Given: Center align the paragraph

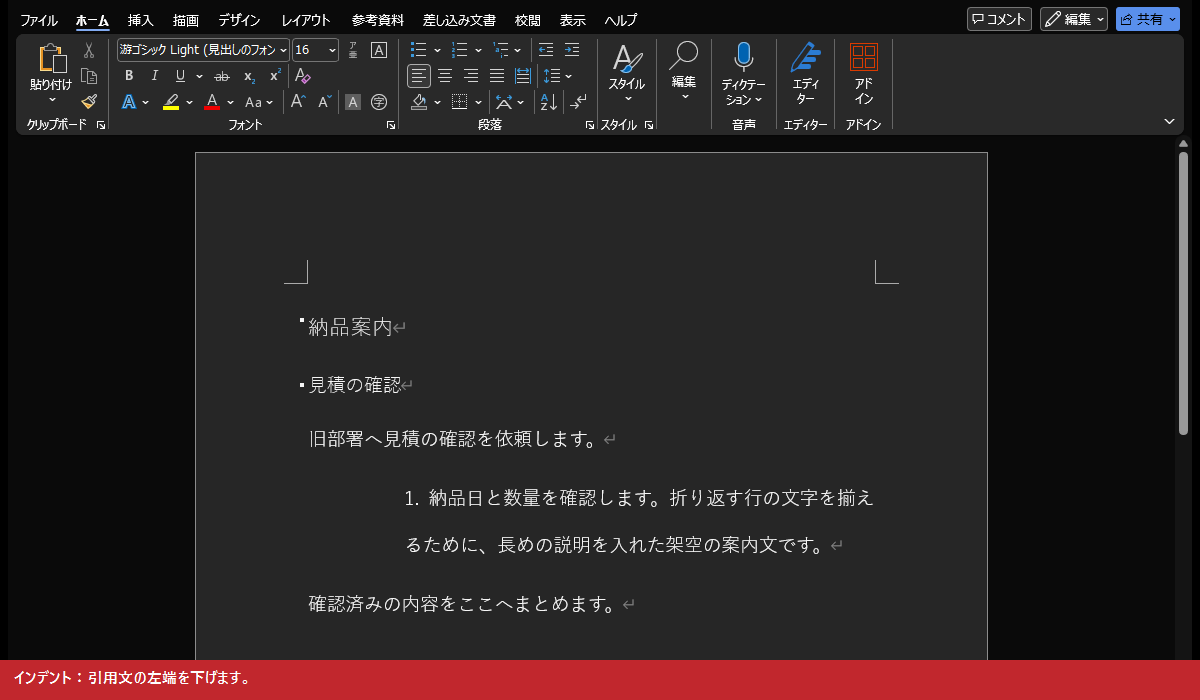Looking at the screenshot, I should (445, 76).
